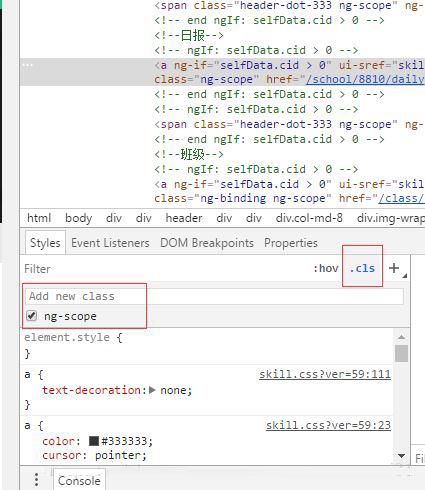Select div.img-wrap in the breadcrumb bar
This screenshot has height=490, width=425.
tap(391, 218)
